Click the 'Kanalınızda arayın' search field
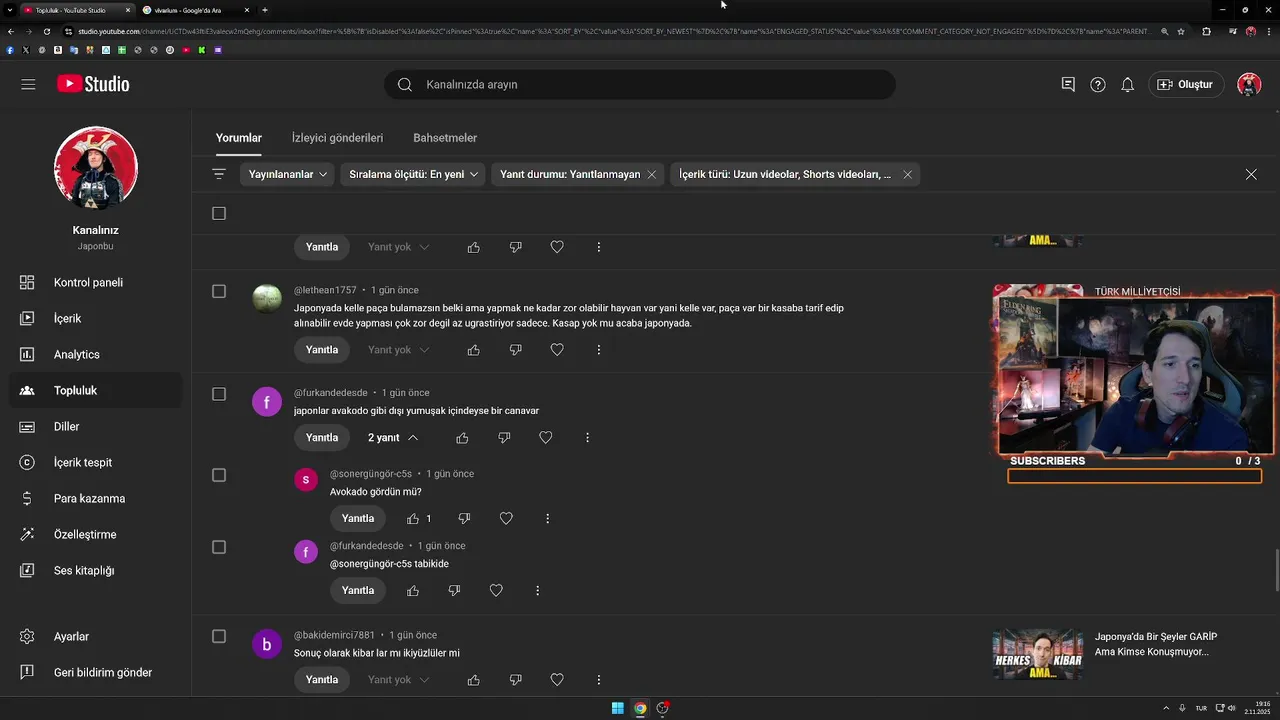The height and width of the screenshot is (720, 1280). click(x=640, y=85)
